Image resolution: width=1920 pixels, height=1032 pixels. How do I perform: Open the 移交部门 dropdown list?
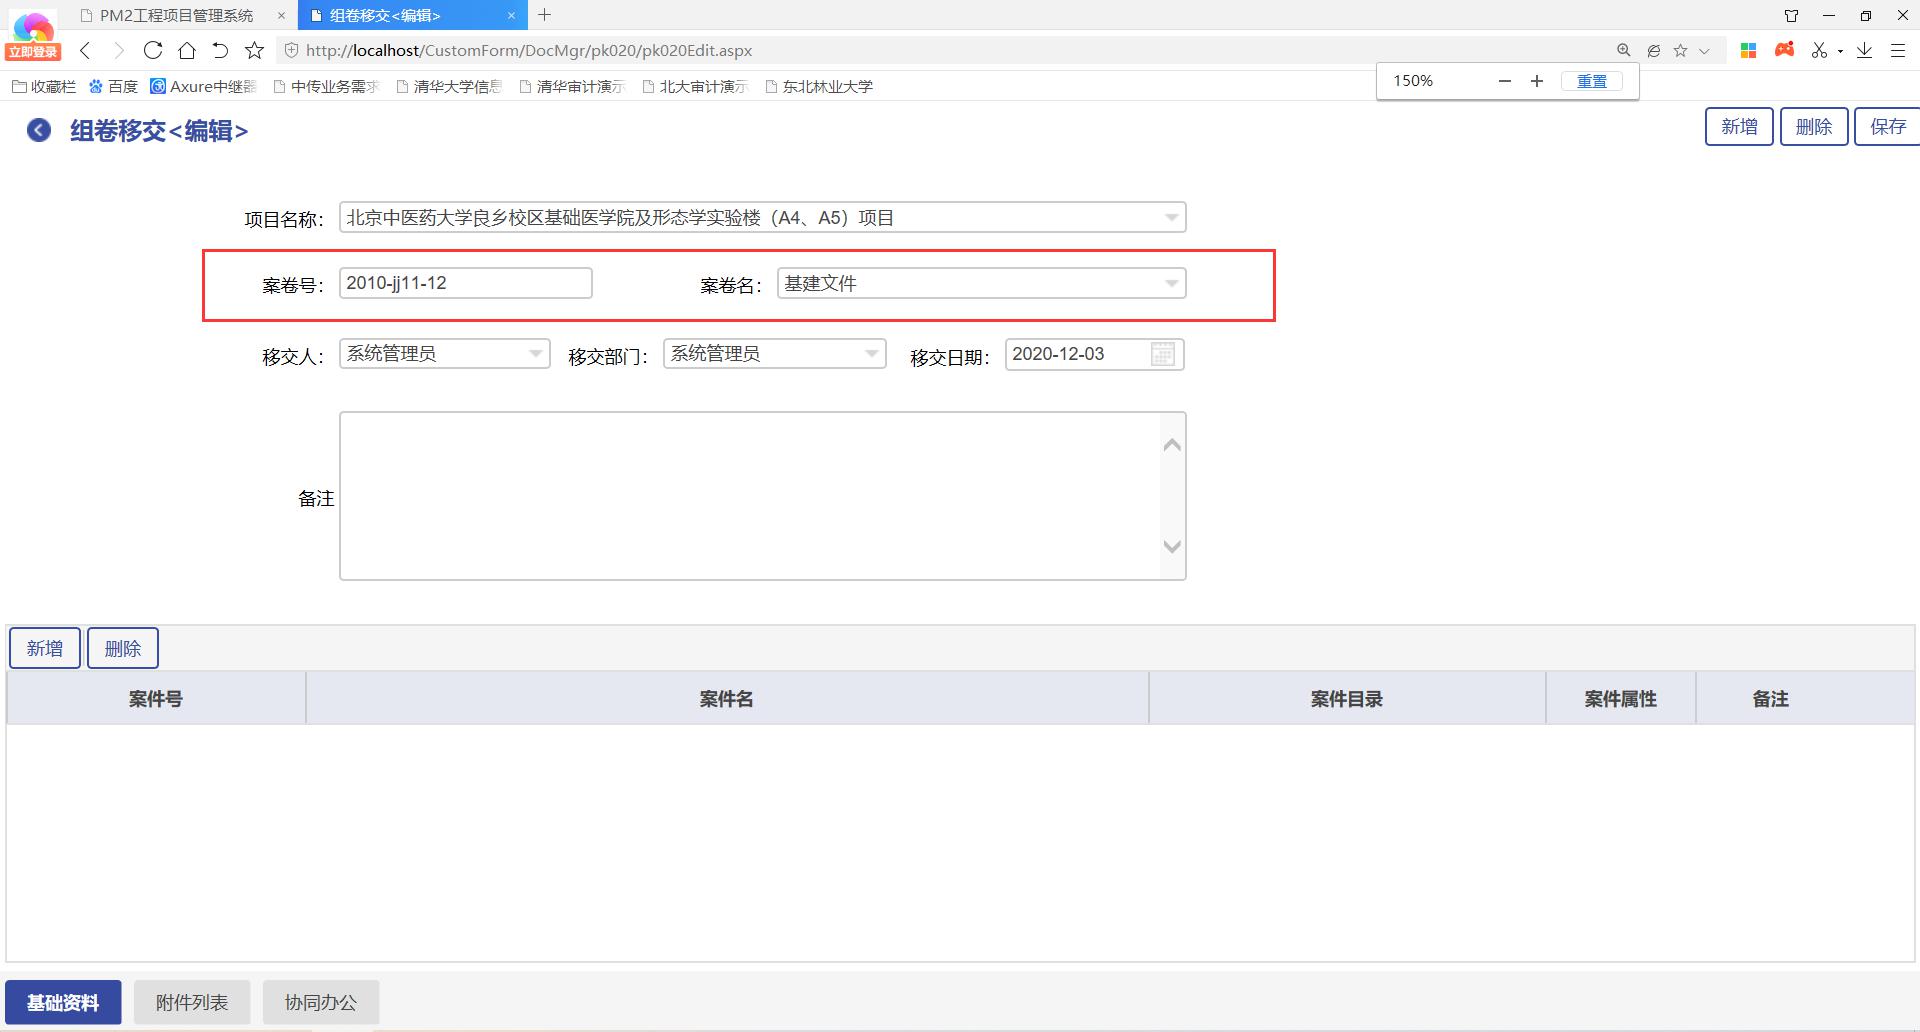pos(871,354)
